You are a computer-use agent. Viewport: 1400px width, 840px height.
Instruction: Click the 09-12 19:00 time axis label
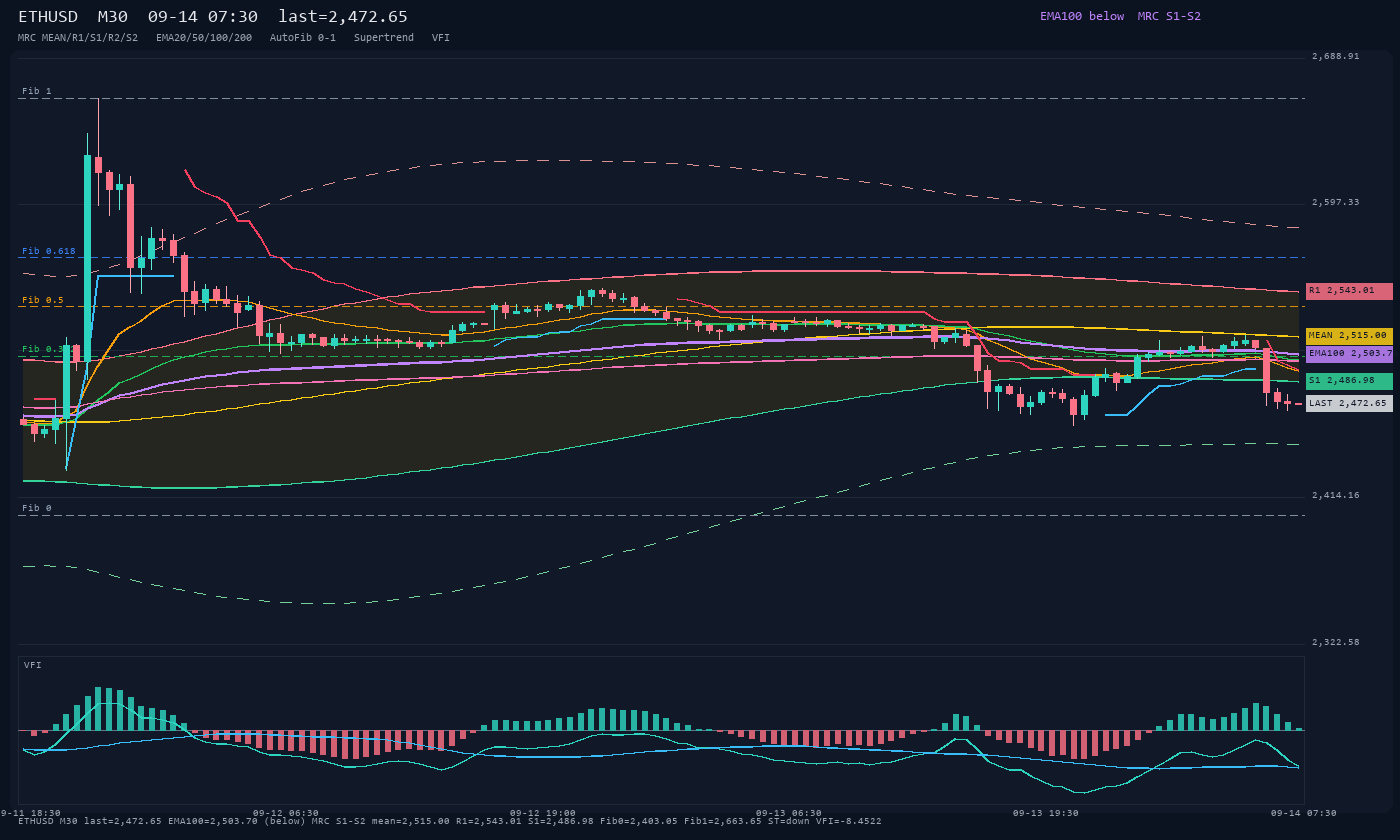coord(543,813)
